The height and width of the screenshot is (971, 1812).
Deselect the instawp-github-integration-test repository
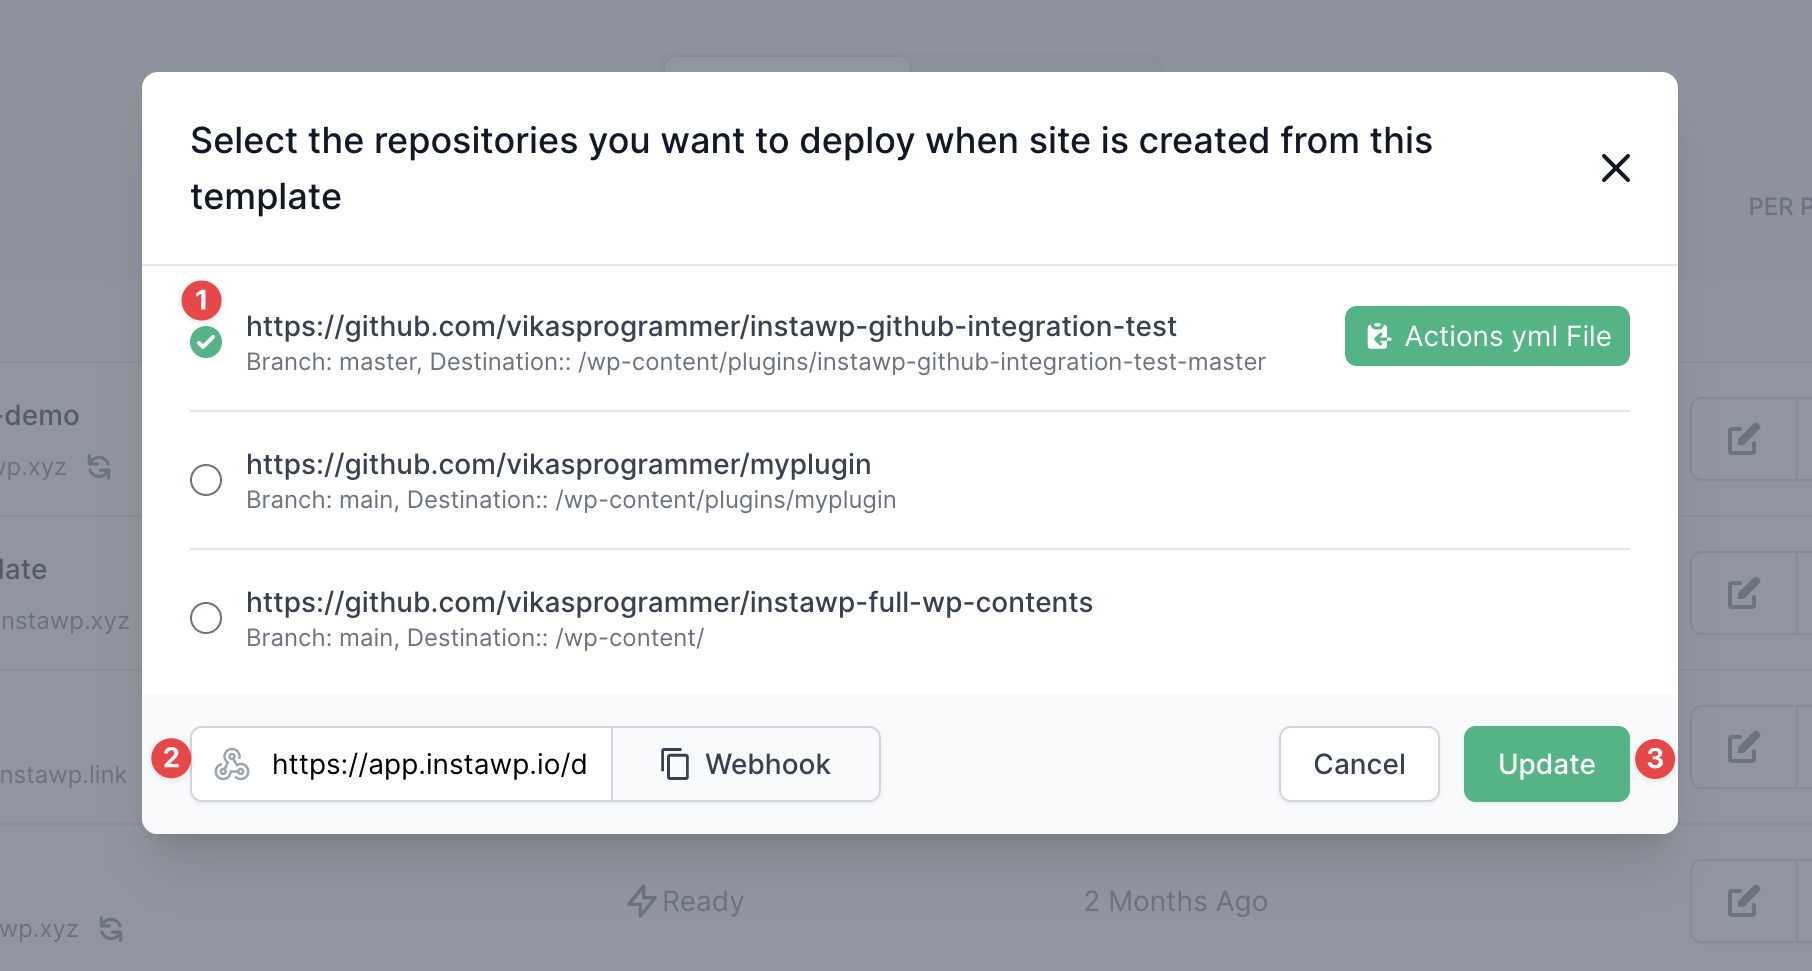[x=206, y=342]
